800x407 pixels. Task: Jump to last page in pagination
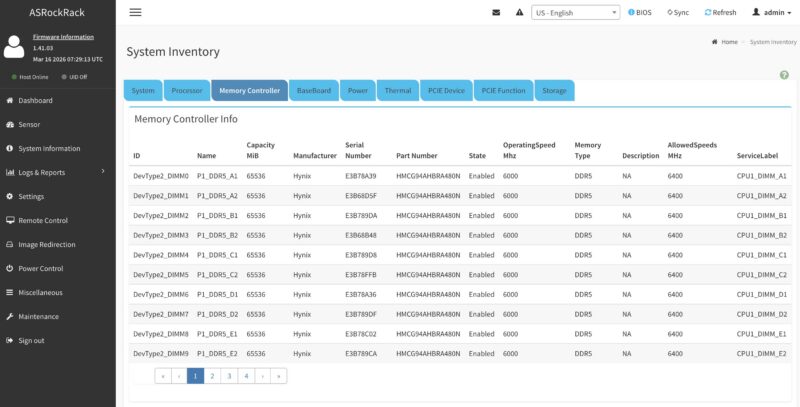pos(279,376)
